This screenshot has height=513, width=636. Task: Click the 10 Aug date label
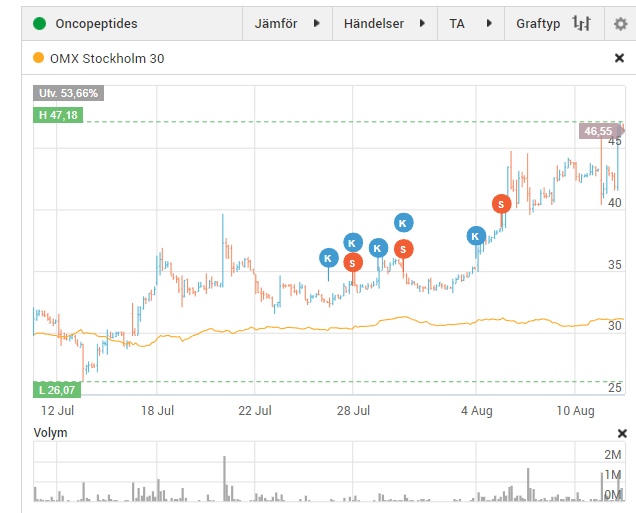pos(575,411)
